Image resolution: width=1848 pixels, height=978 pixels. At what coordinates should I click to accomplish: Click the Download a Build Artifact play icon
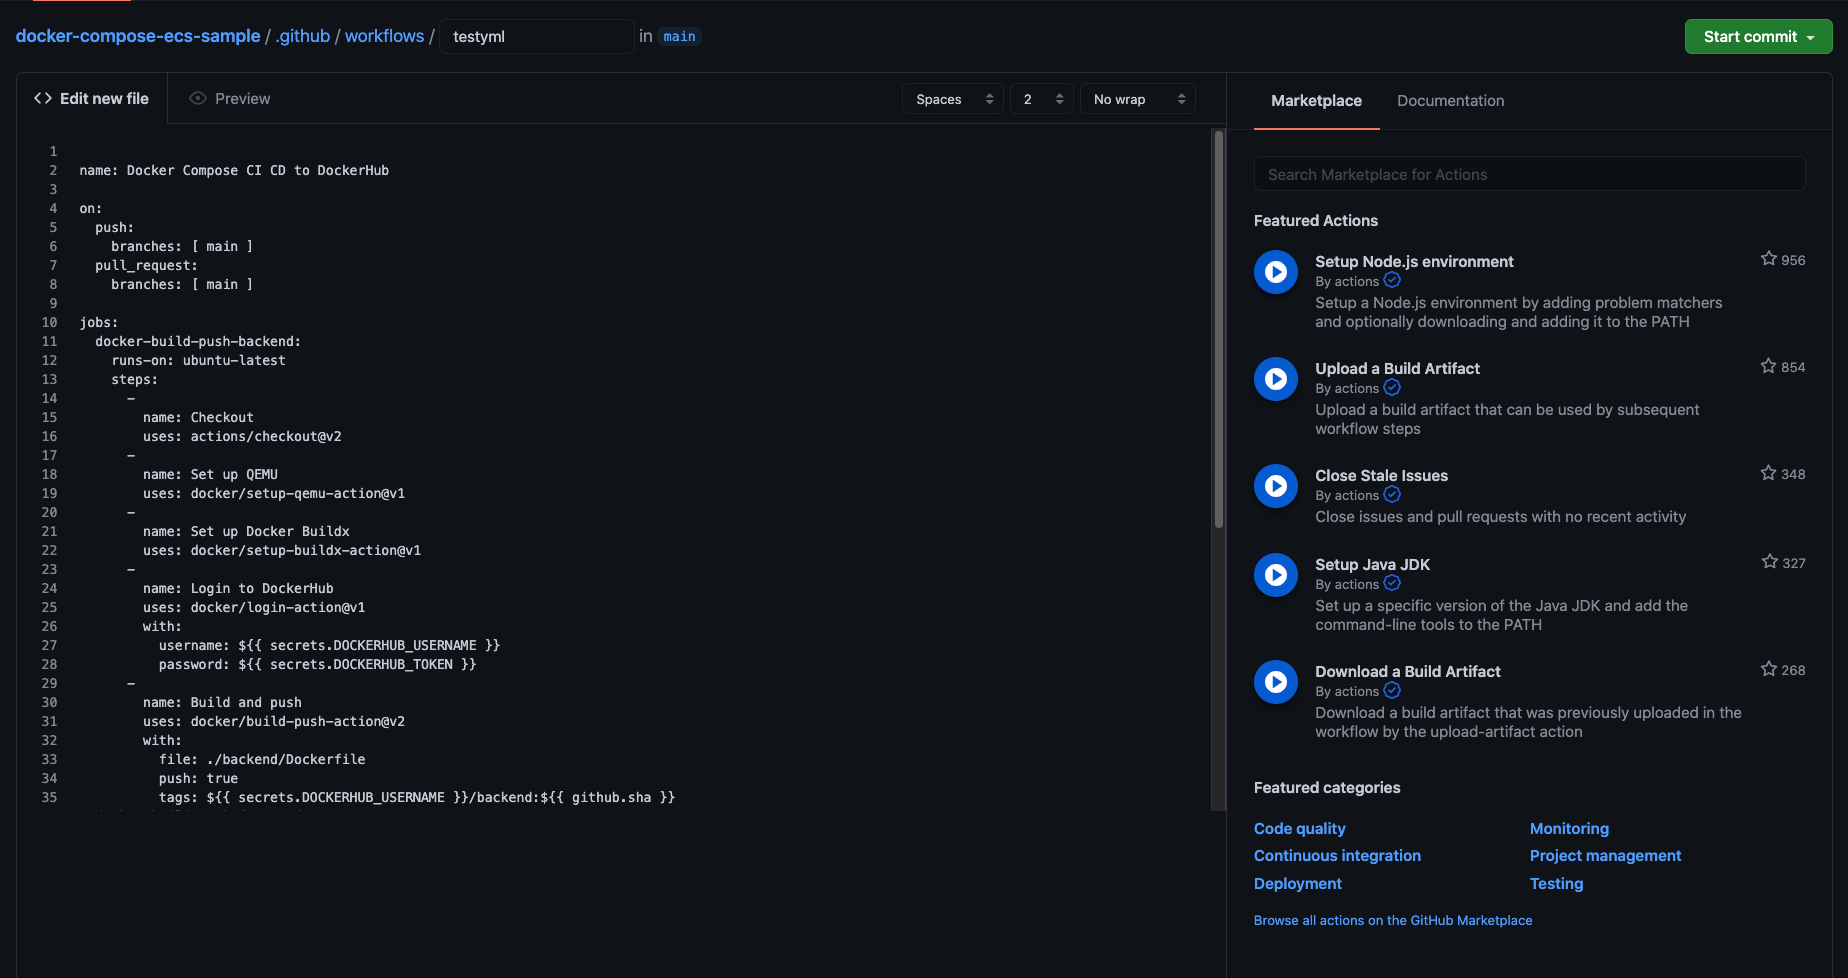click(1276, 682)
